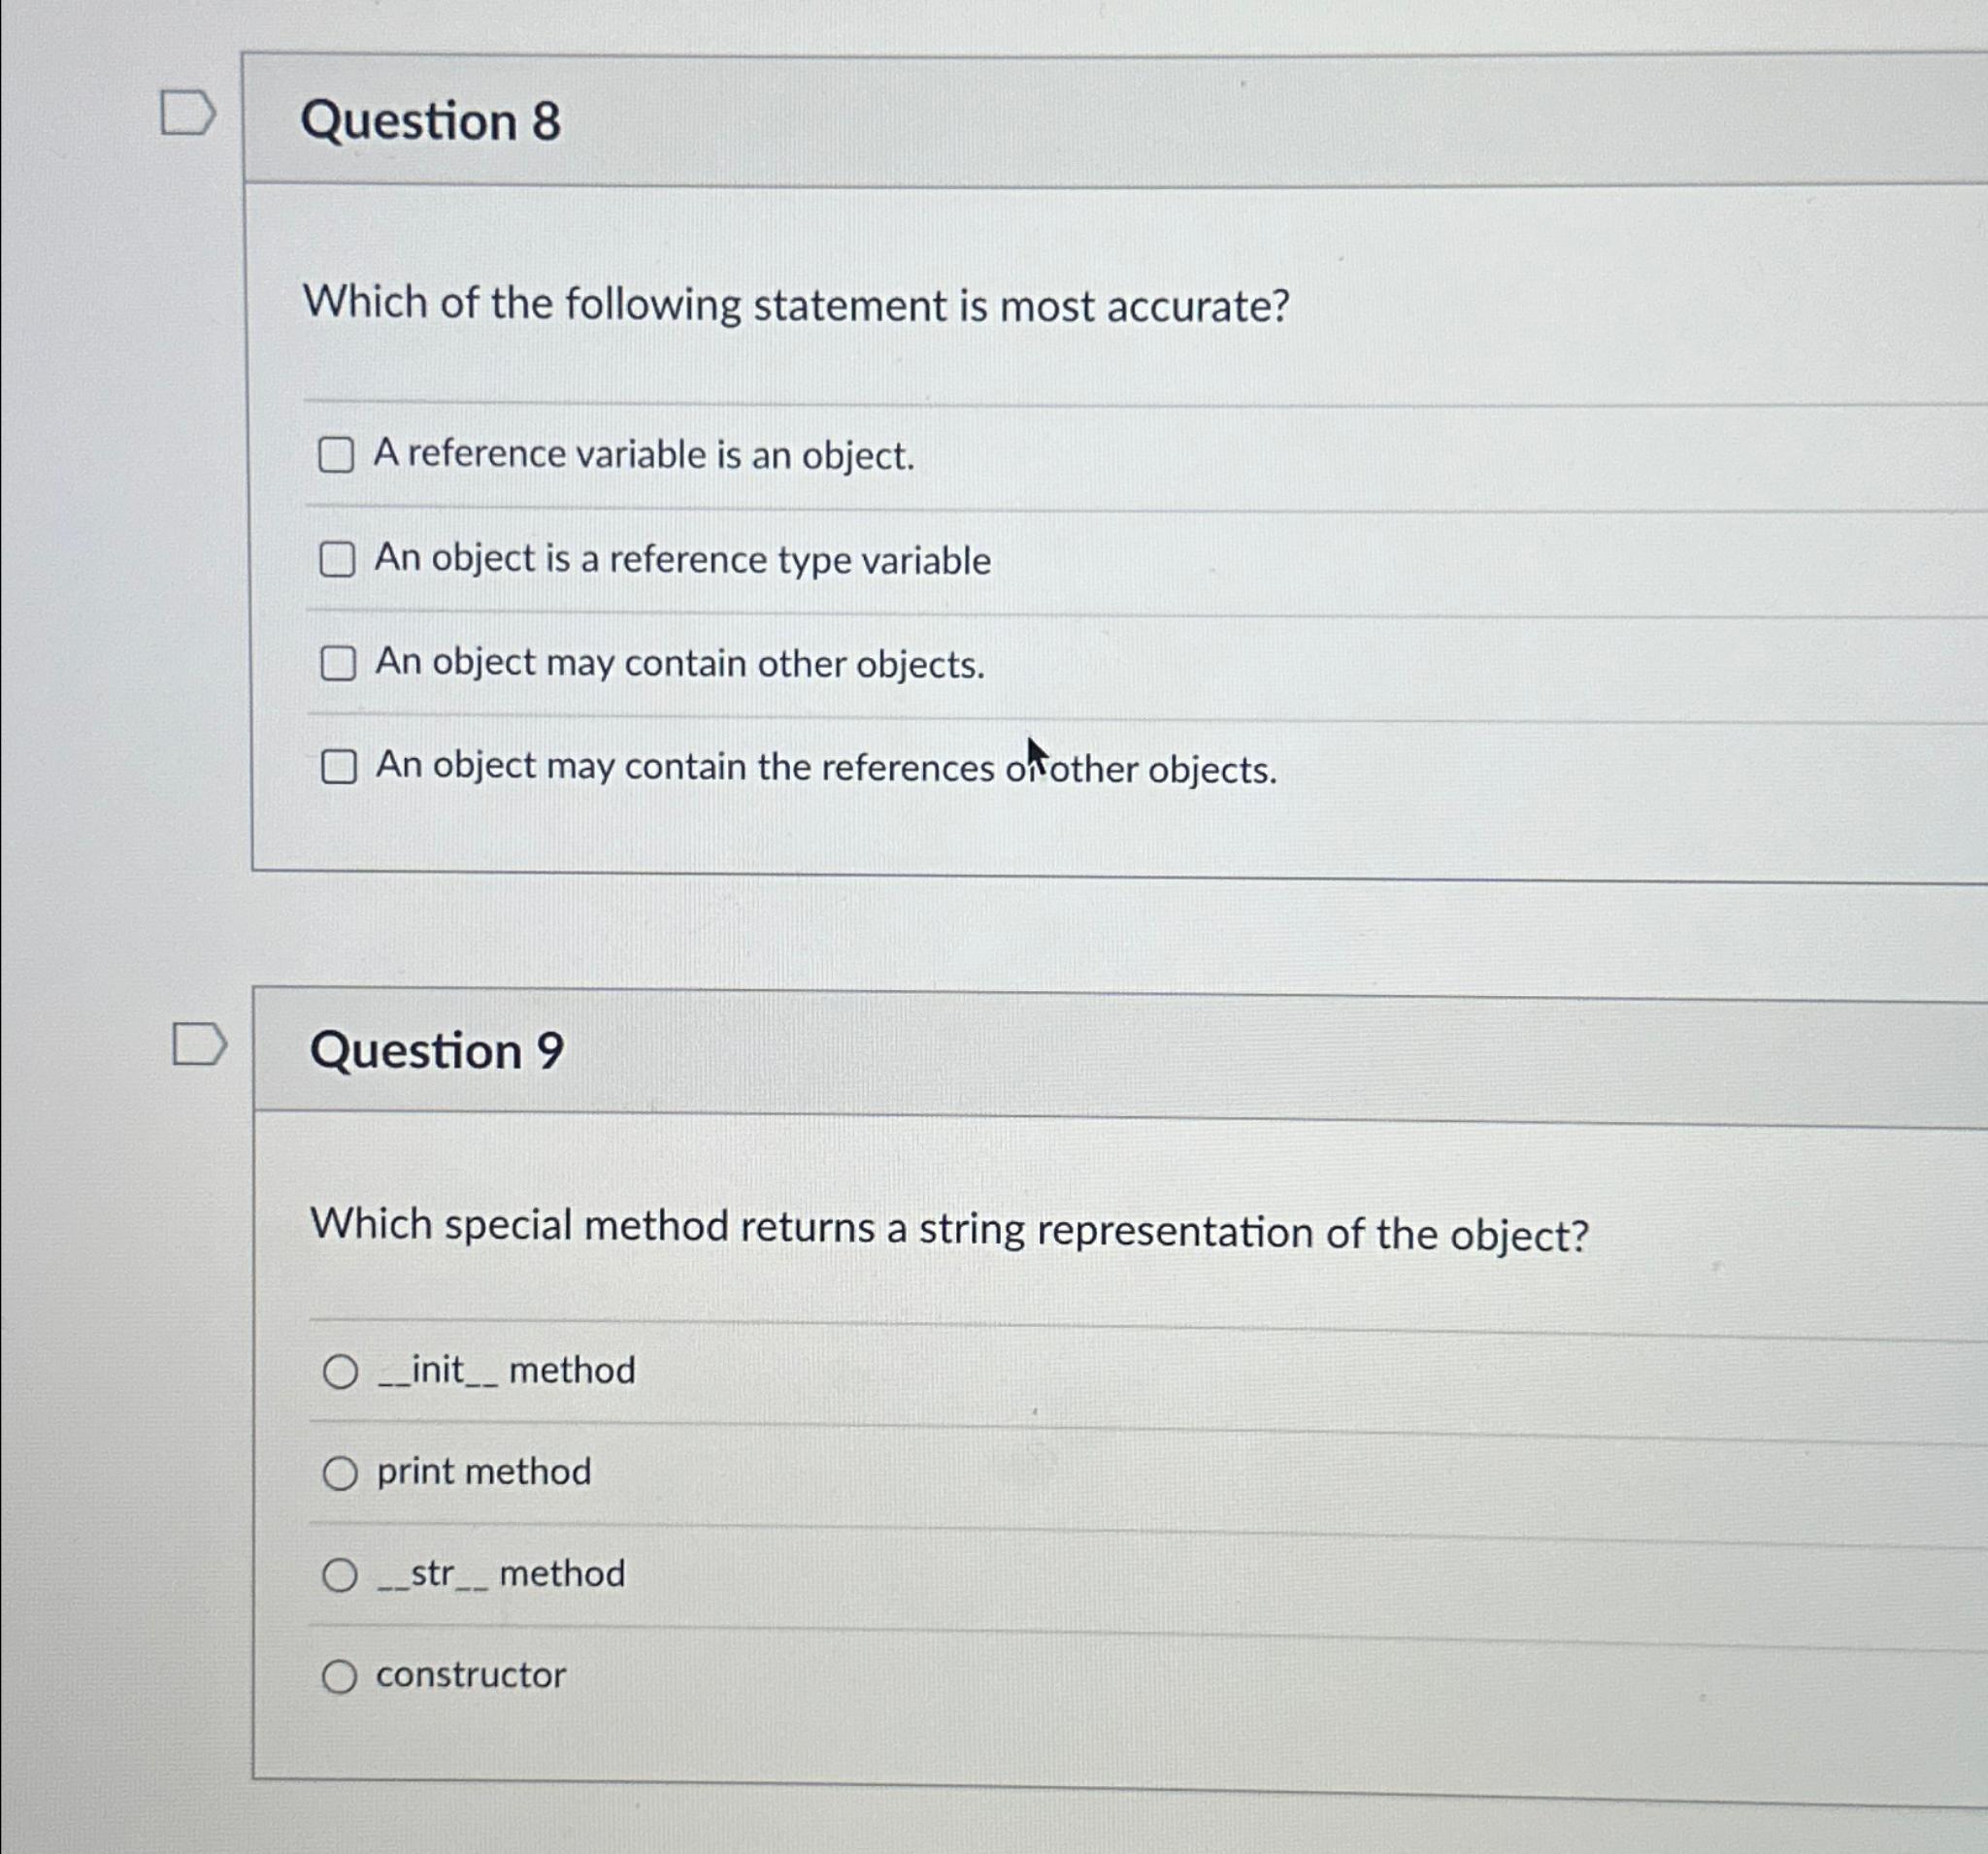This screenshot has height=1854, width=1988.
Task: Check 'A reference variable is an object'
Action: (x=340, y=456)
